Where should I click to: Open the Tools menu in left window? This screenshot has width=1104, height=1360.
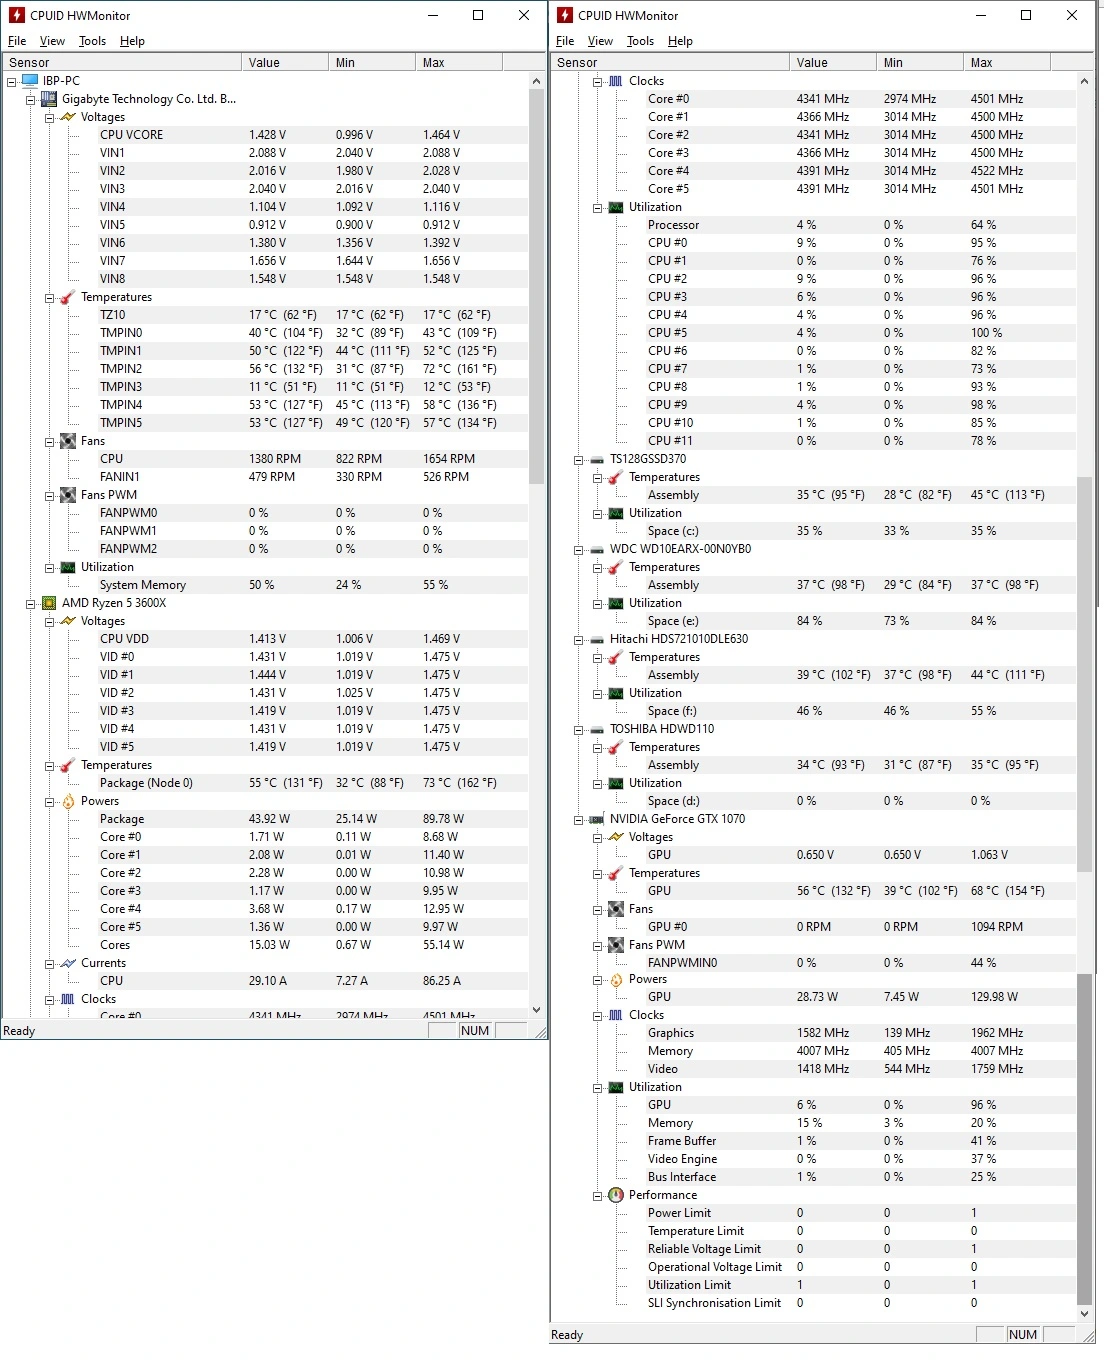point(92,41)
